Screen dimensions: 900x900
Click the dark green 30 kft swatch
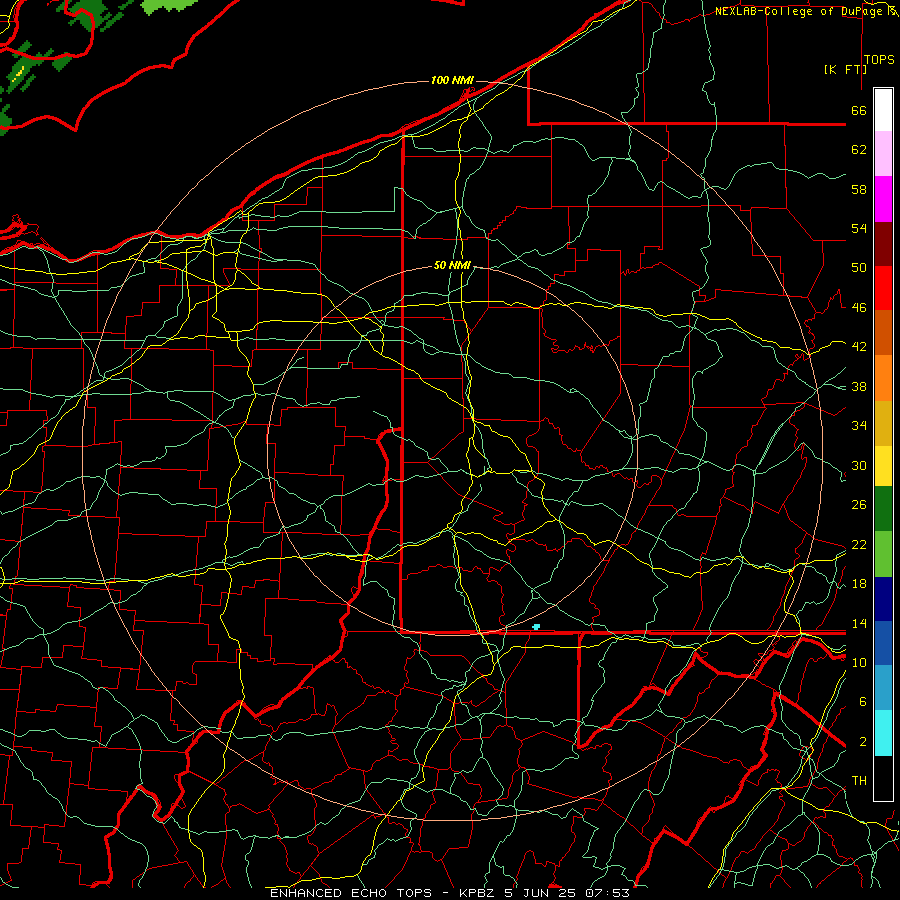click(883, 509)
